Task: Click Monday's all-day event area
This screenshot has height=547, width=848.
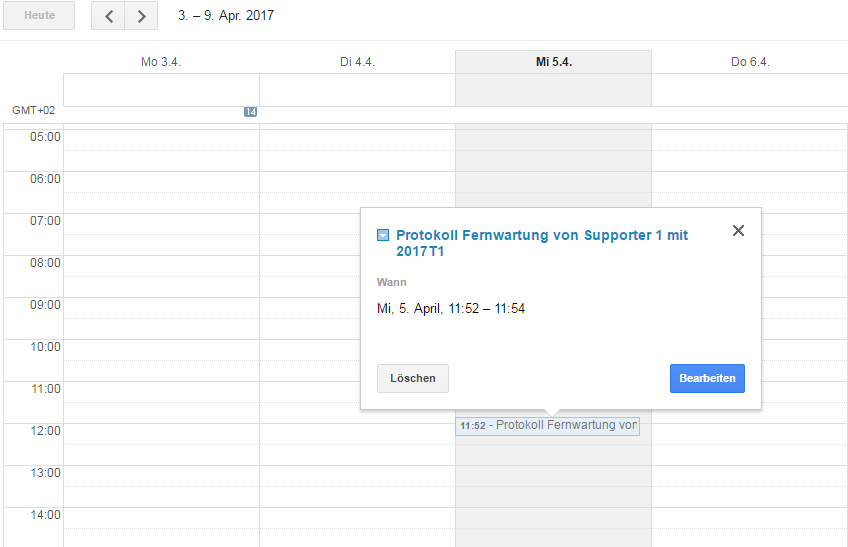Action: tap(161, 90)
